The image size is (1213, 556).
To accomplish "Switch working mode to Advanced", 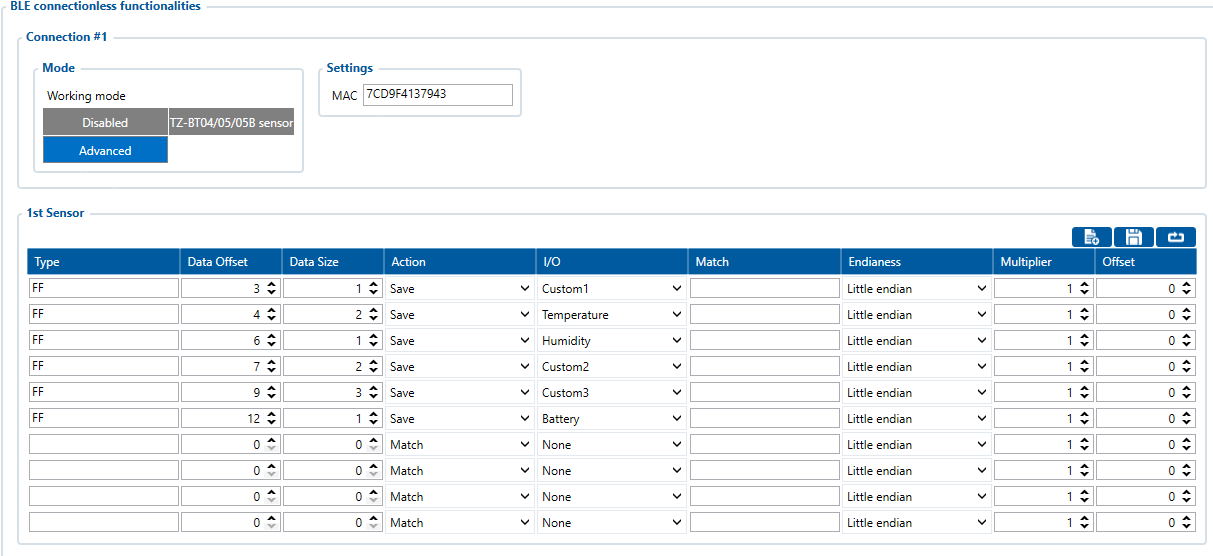I will [105, 150].
